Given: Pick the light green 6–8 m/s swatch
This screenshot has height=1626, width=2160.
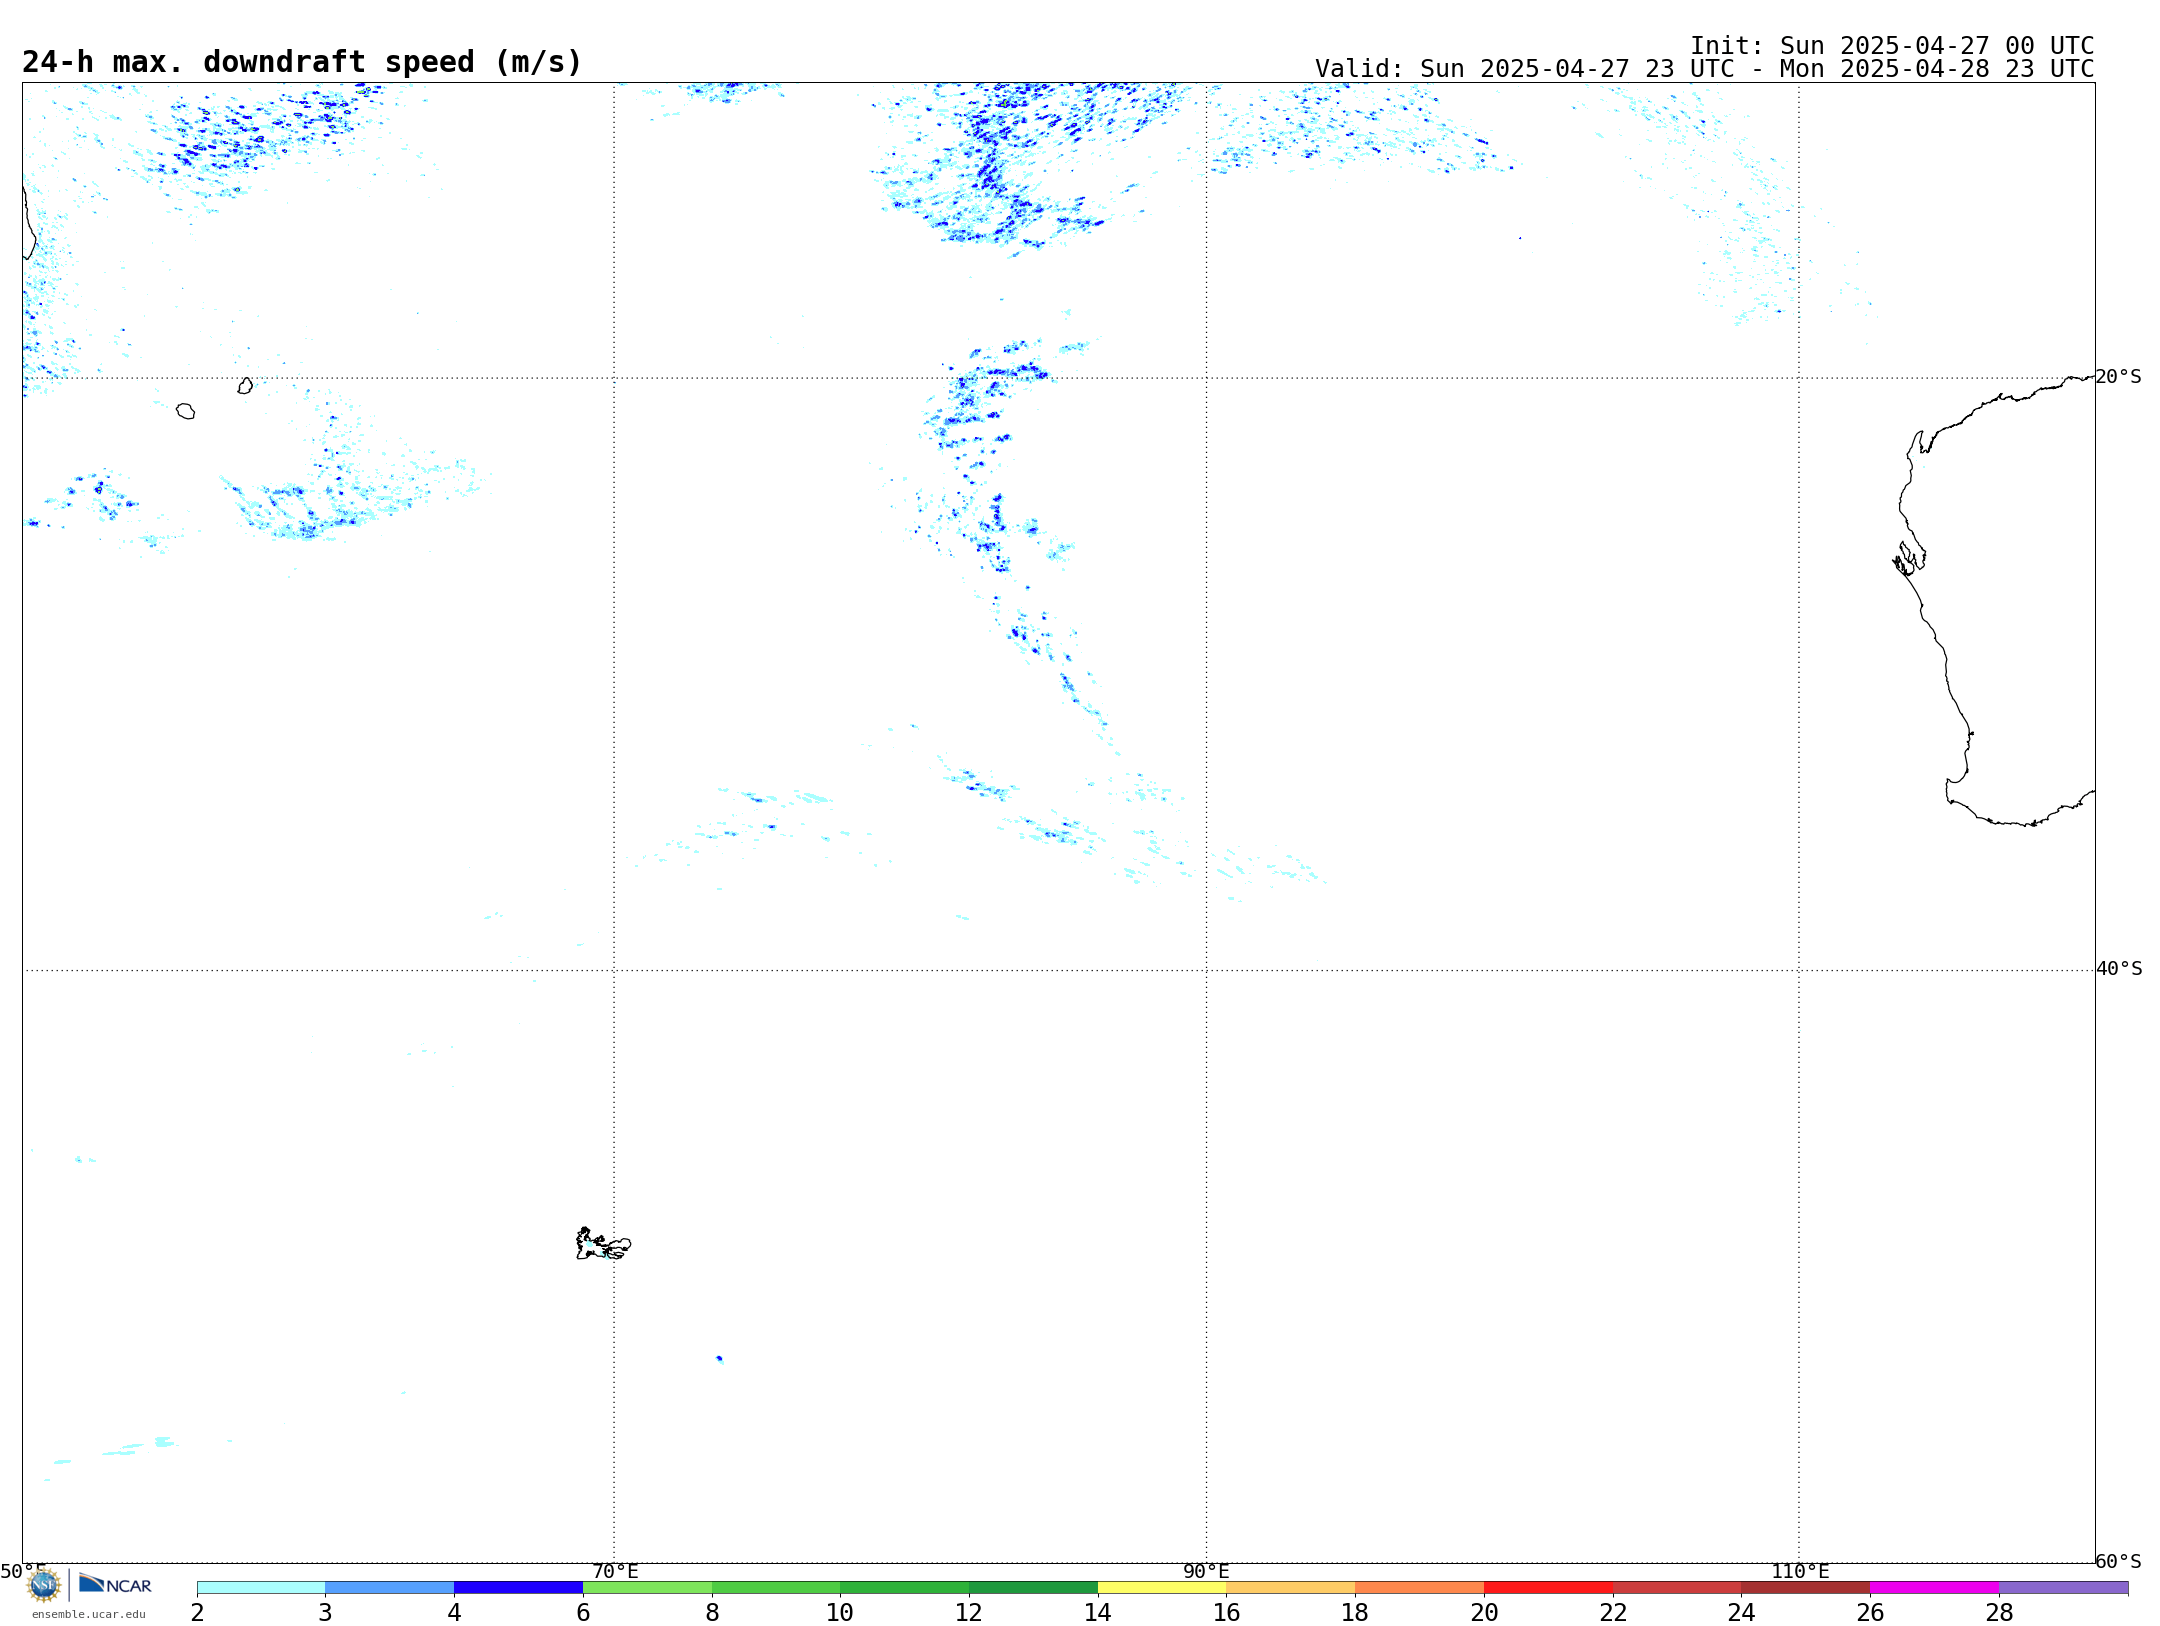Looking at the screenshot, I should [x=647, y=1588].
